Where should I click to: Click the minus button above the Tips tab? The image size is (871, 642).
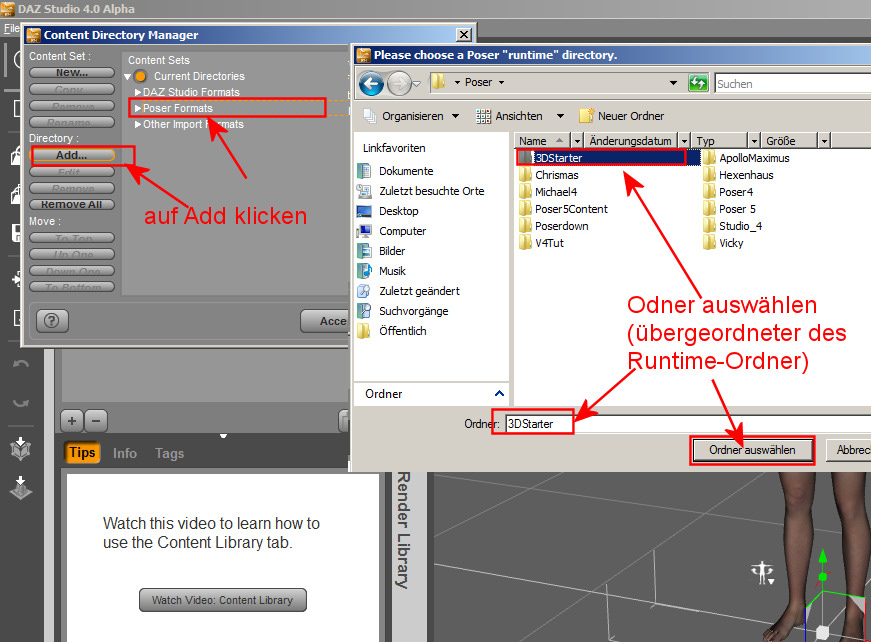tap(96, 421)
